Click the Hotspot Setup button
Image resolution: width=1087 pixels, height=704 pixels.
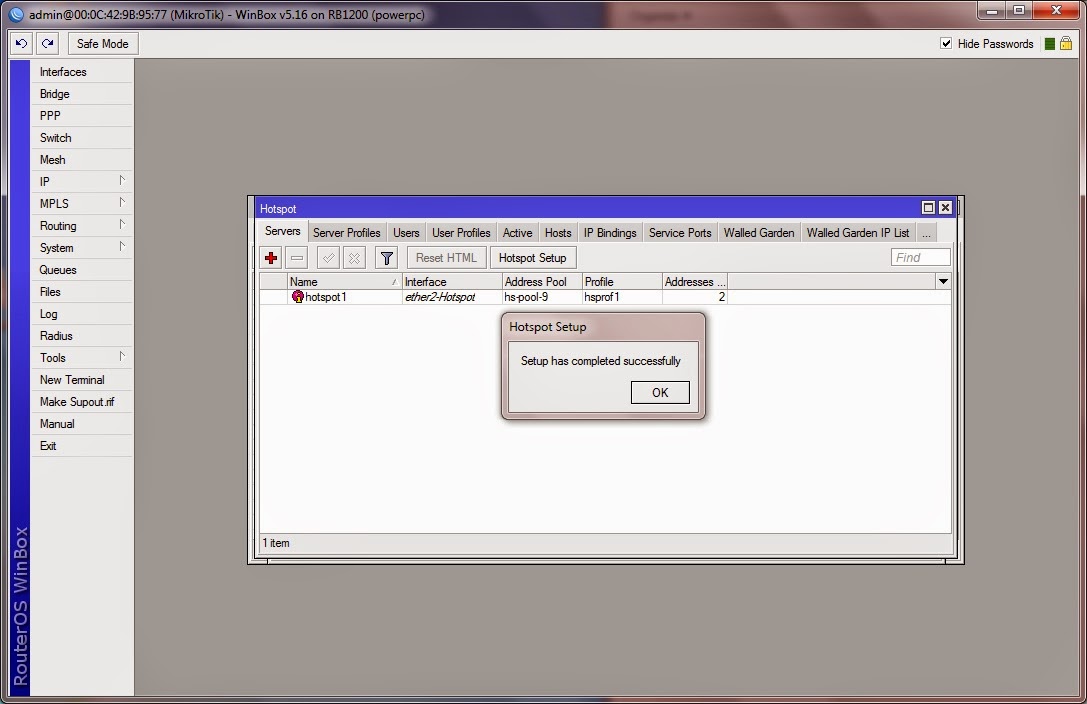(532, 258)
